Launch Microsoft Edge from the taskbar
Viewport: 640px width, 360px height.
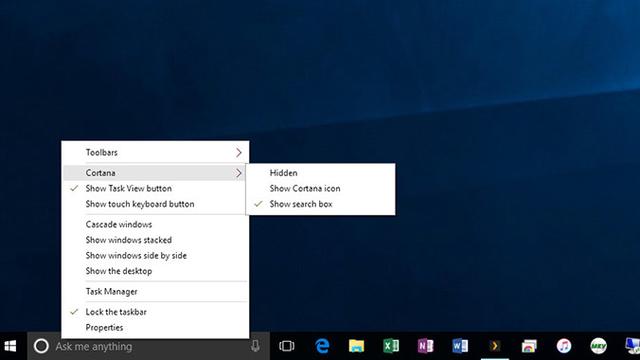pyautogui.click(x=322, y=346)
